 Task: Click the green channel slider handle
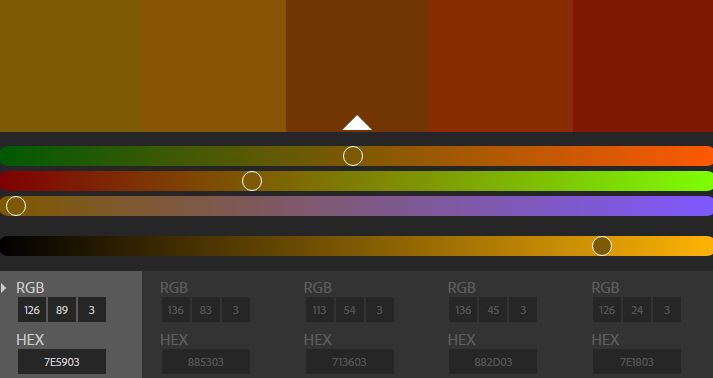(252, 181)
